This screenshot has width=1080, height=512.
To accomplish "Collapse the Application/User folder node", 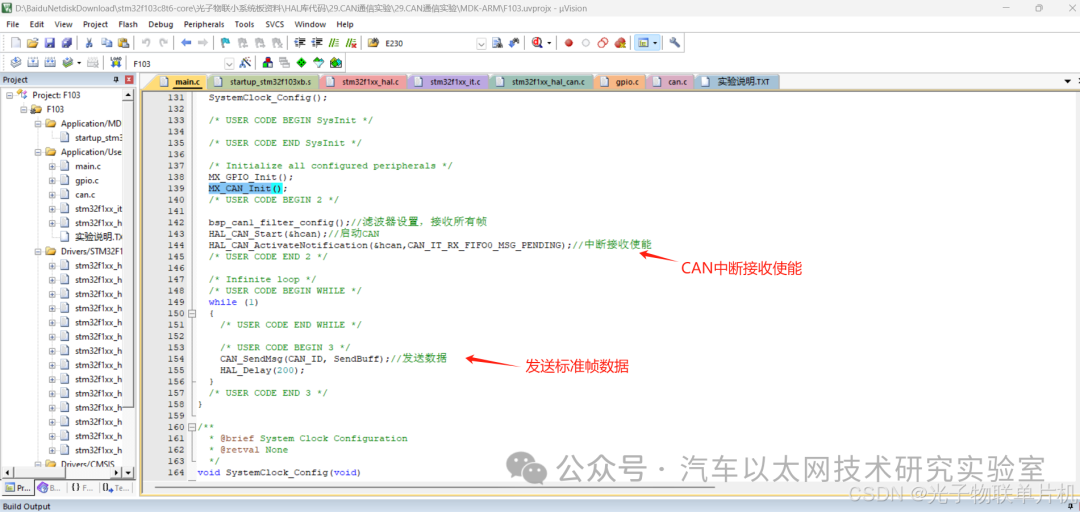I will point(38,152).
